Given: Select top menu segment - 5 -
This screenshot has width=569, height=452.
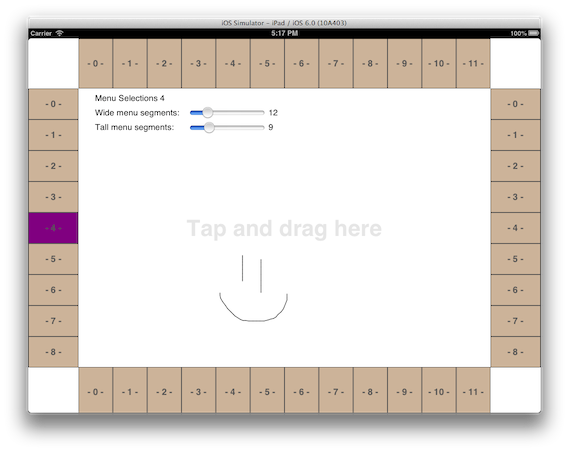Looking at the screenshot, I should [267, 63].
